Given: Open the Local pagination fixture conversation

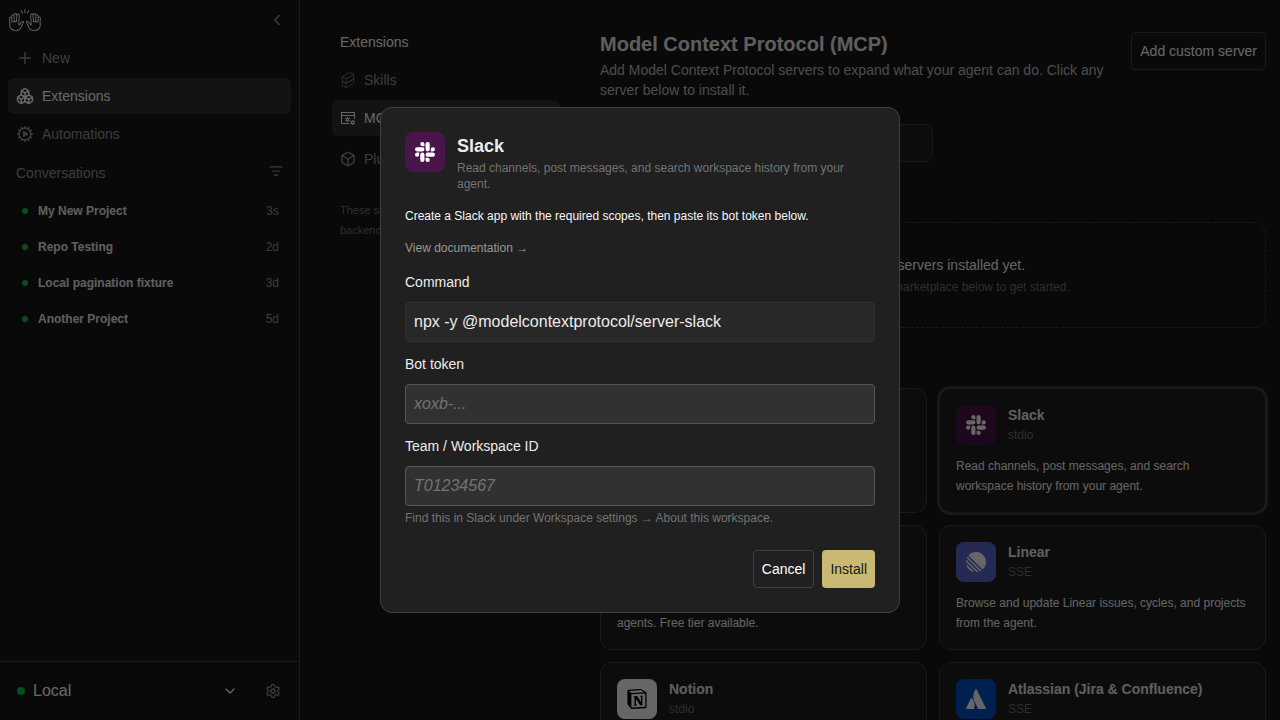Looking at the screenshot, I should pos(150,283).
